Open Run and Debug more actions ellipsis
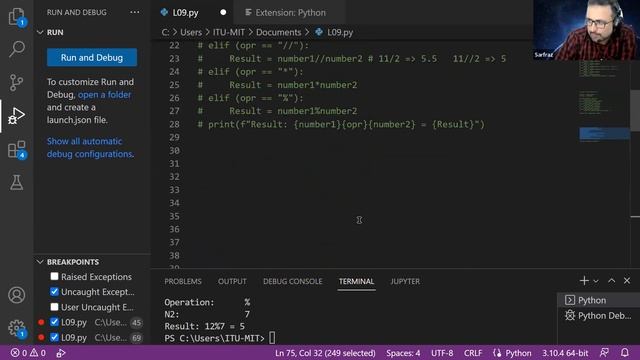 point(135,12)
